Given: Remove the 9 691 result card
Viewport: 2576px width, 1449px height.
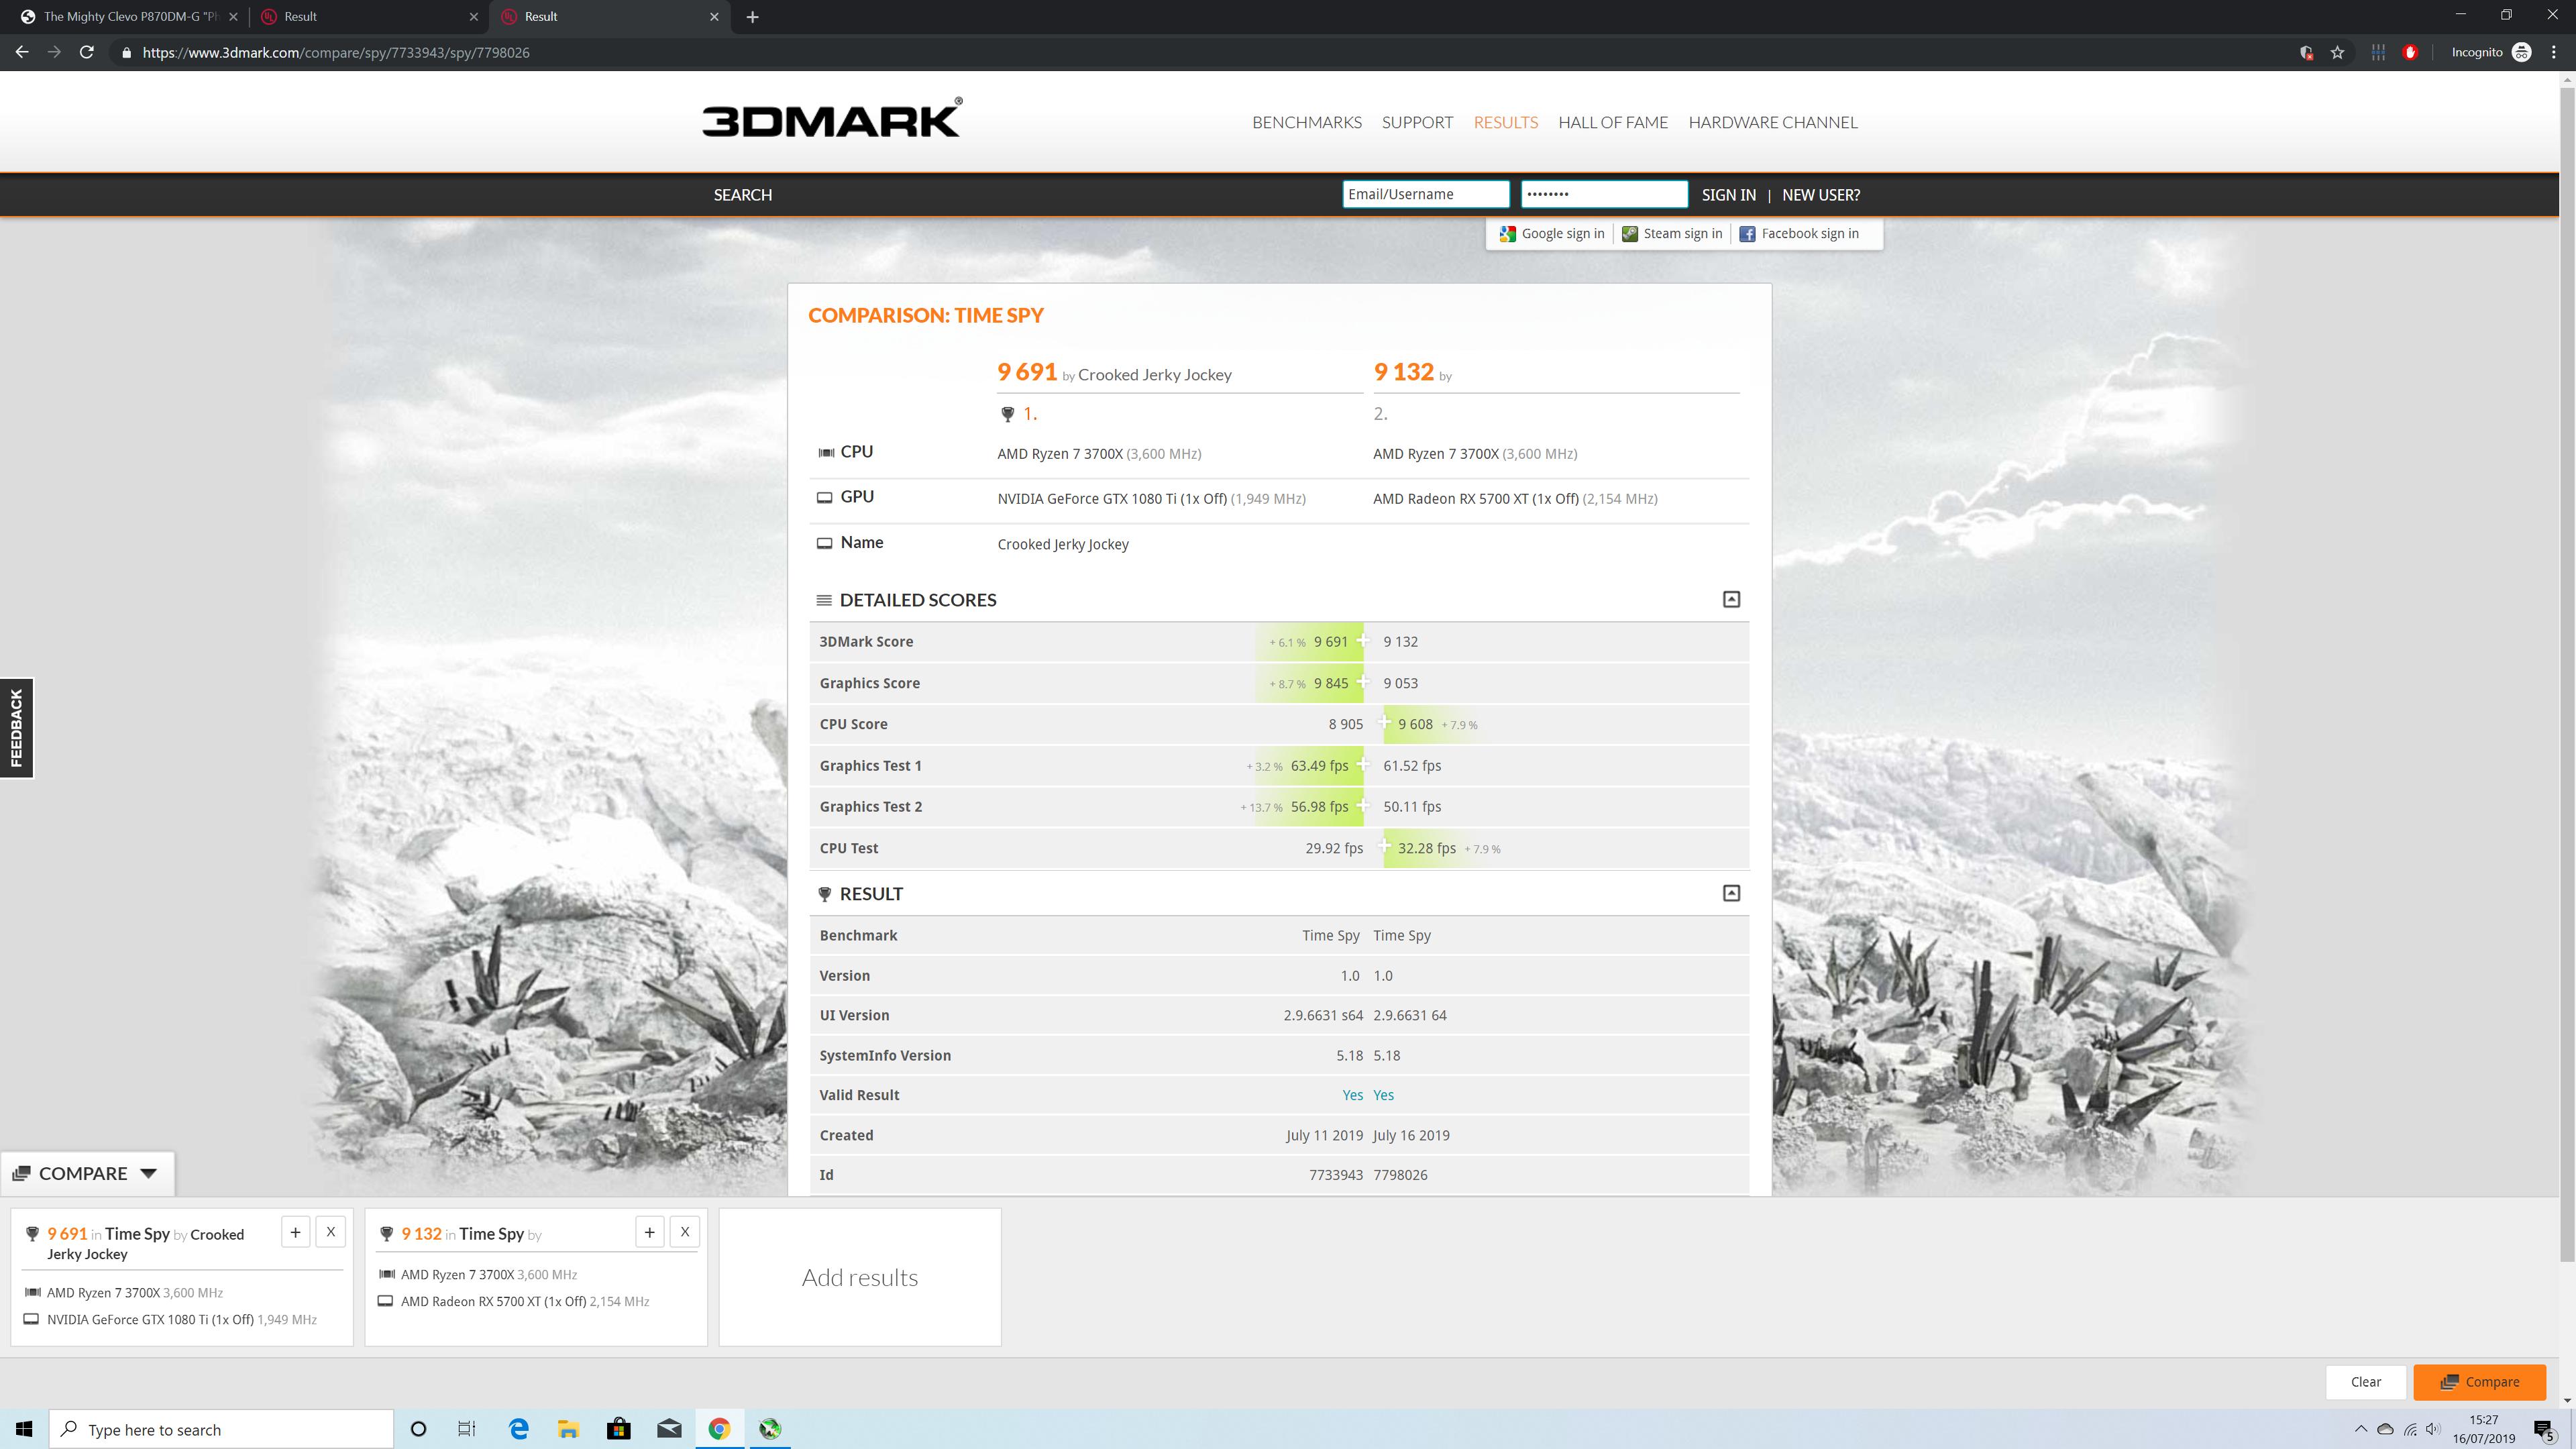Looking at the screenshot, I should [x=331, y=1232].
